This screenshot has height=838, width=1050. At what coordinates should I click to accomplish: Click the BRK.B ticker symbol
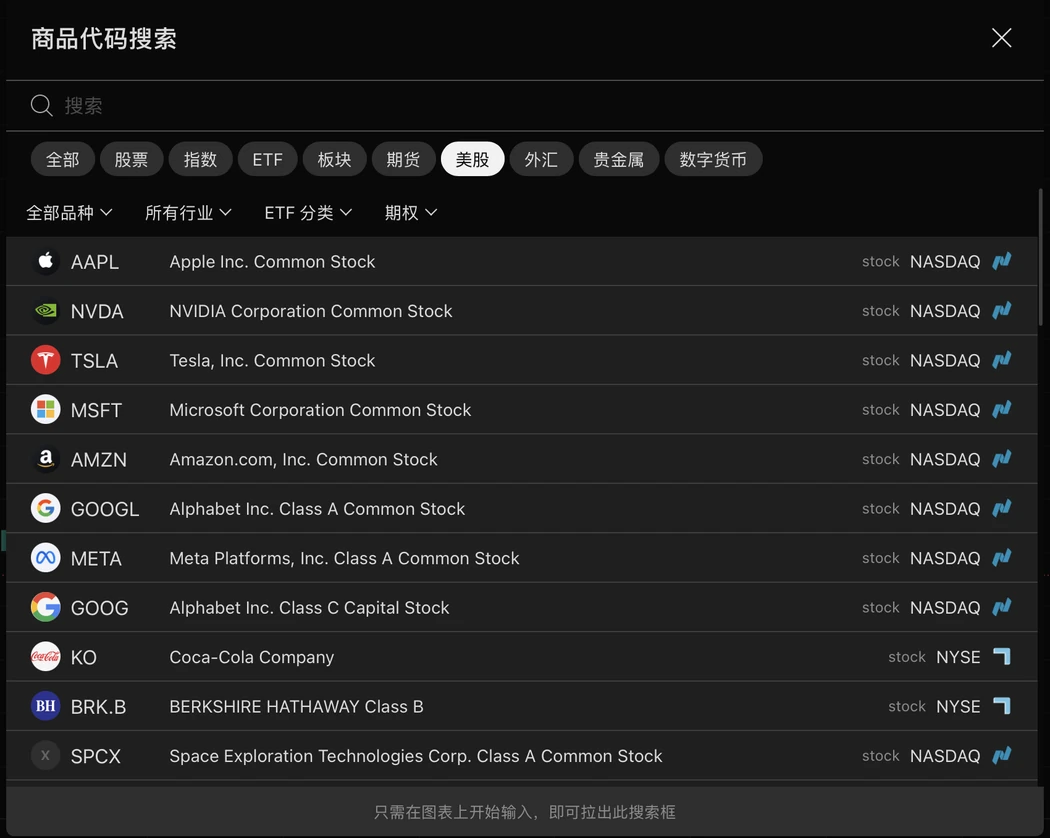click(98, 707)
